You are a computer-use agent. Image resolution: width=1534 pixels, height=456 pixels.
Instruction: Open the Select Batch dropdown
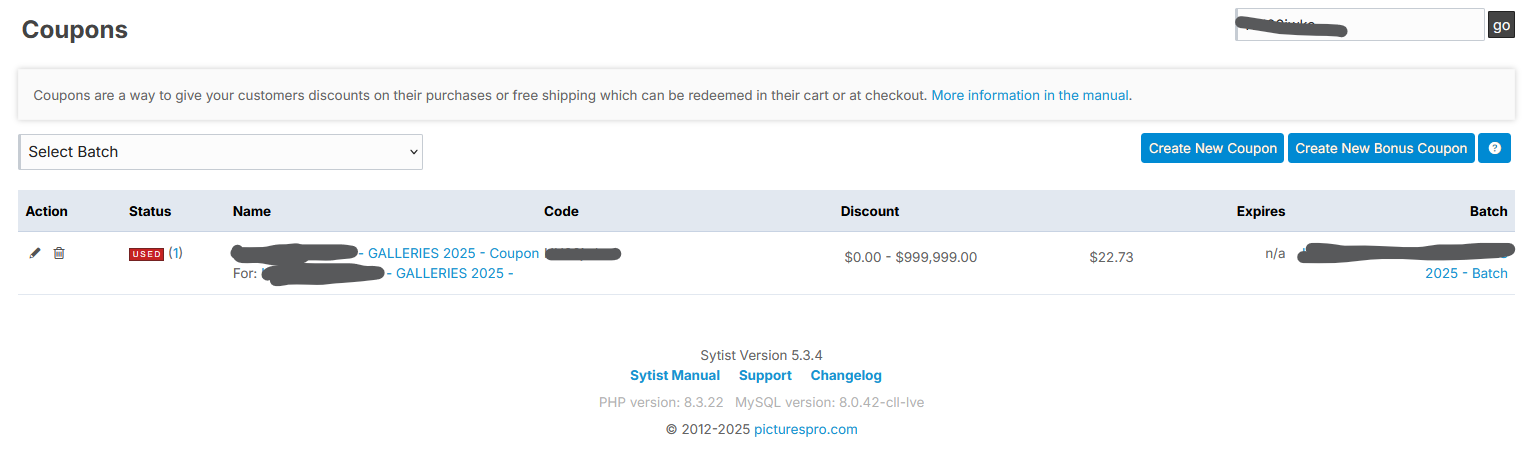[220, 152]
